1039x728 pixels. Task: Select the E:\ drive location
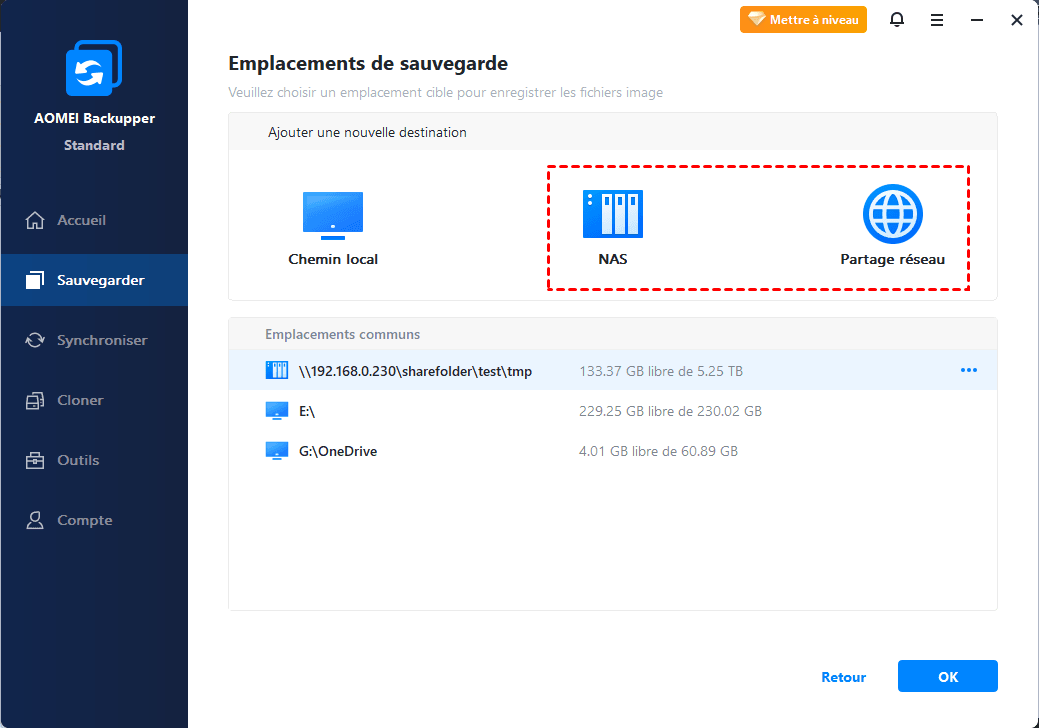point(613,411)
